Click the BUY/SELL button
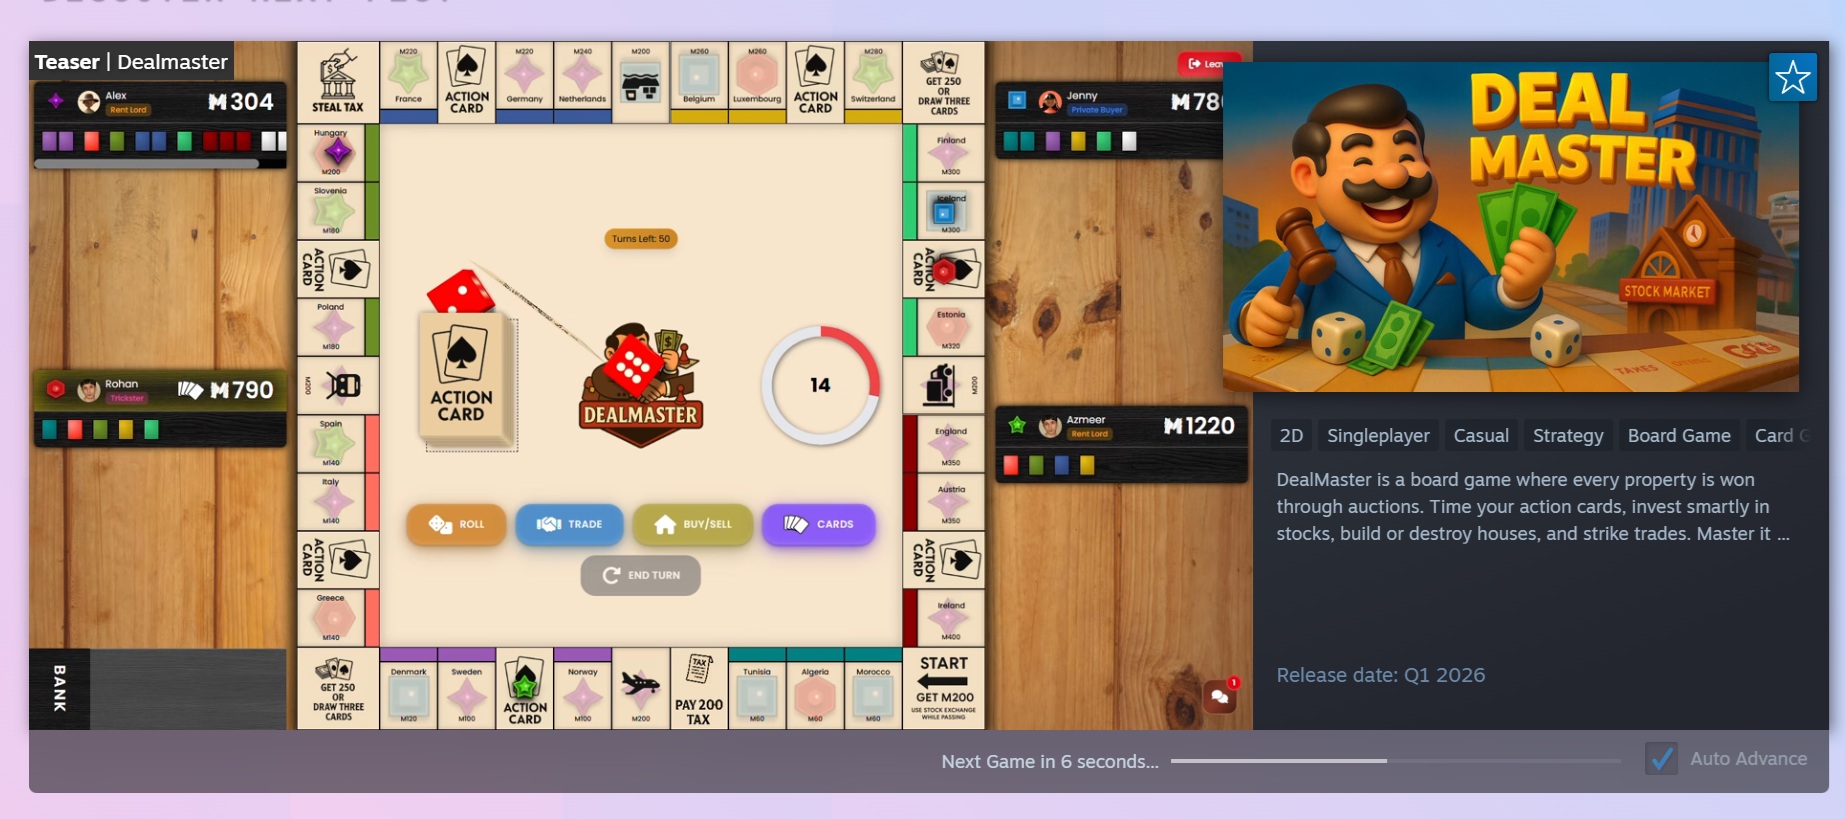Image resolution: width=1845 pixels, height=819 pixels. (x=693, y=524)
